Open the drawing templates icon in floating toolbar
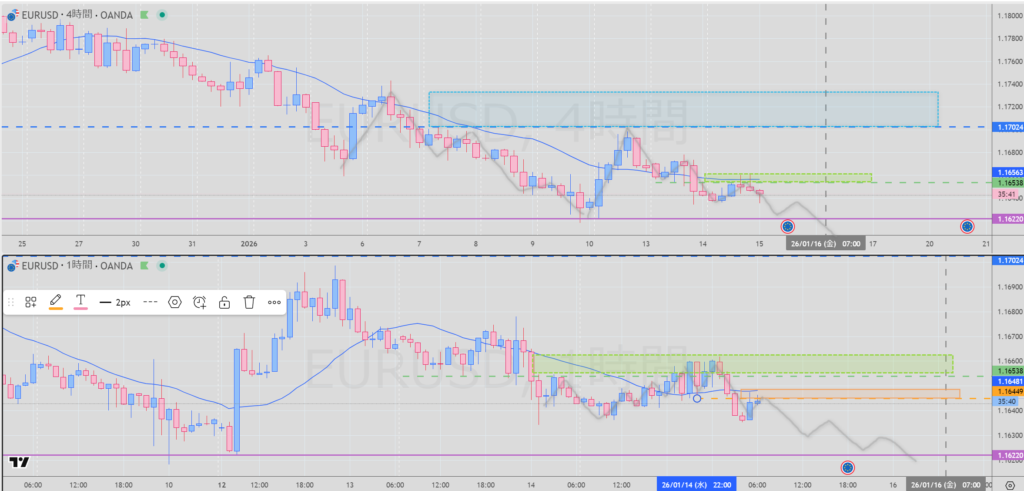 tap(31, 302)
